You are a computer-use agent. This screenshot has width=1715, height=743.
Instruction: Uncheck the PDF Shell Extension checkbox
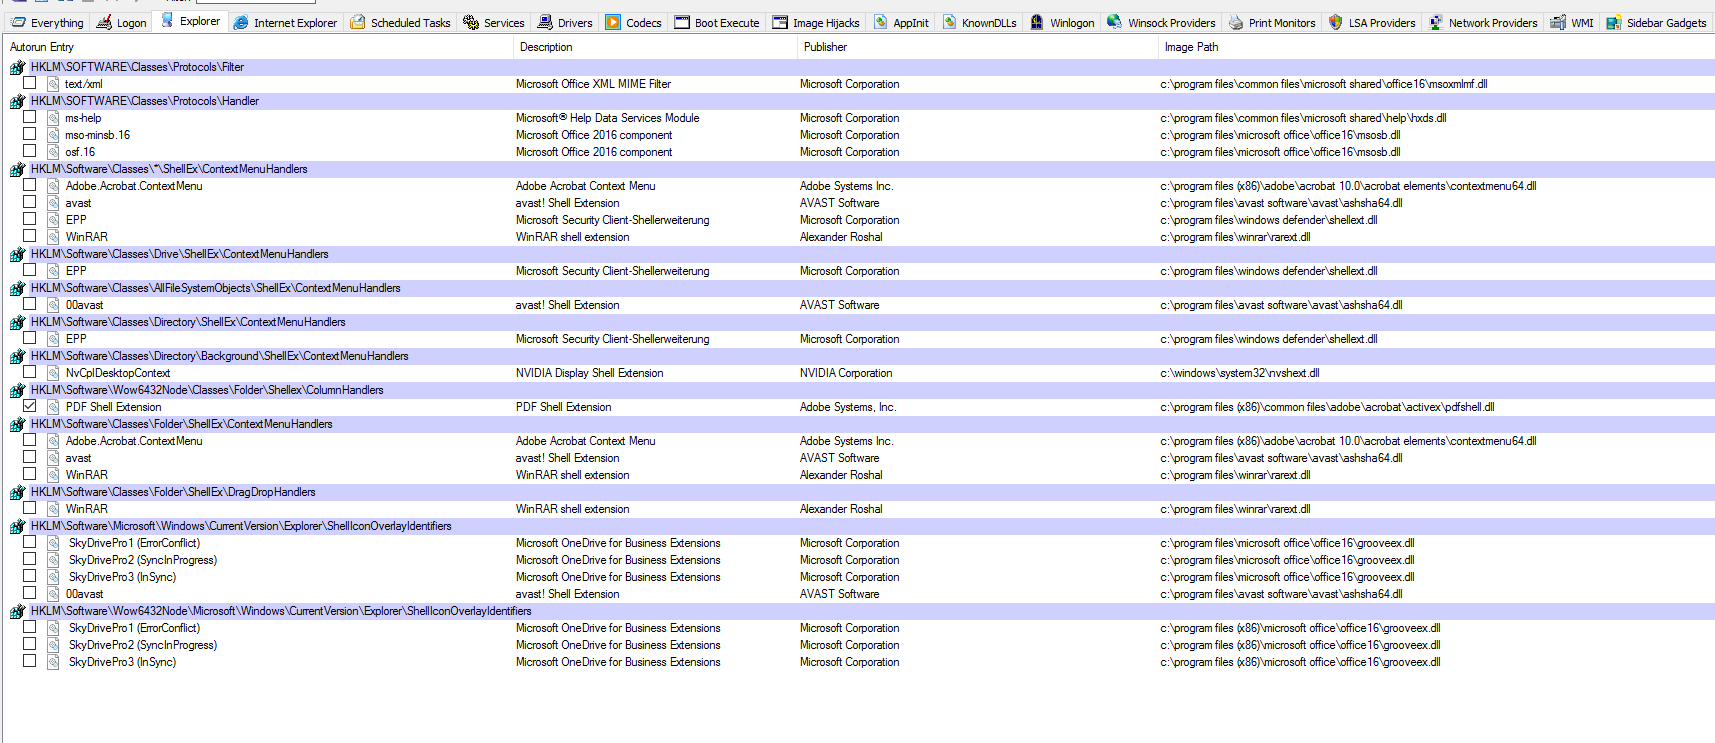point(30,406)
